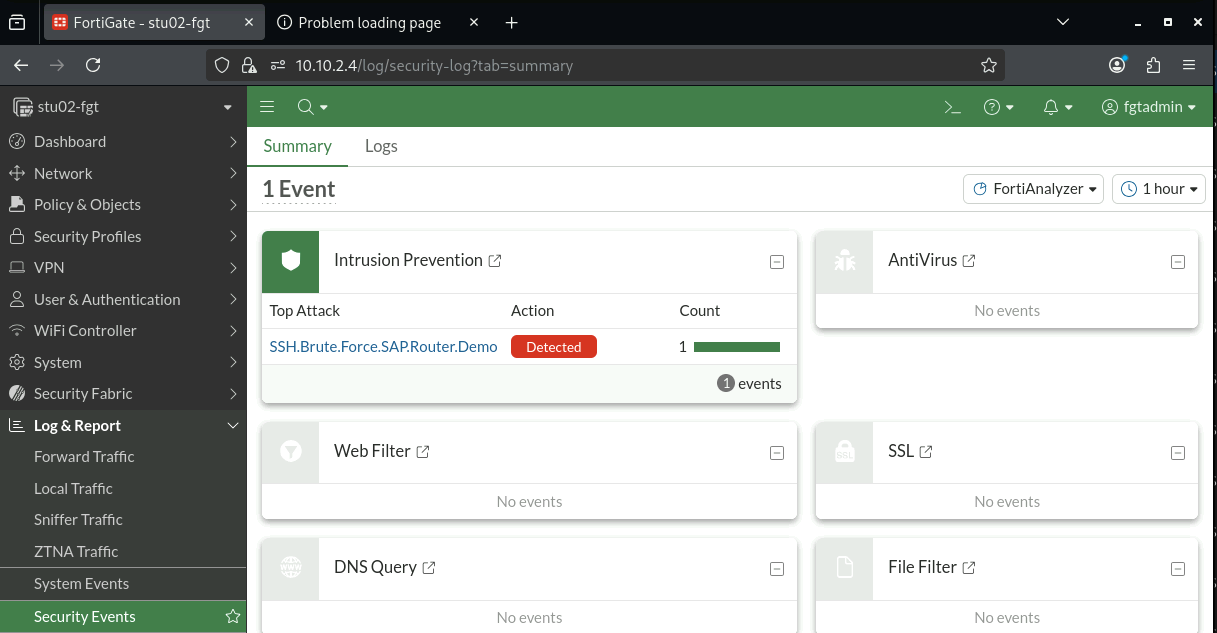
Task: Open the fgtadmin user menu
Action: point(1148,107)
